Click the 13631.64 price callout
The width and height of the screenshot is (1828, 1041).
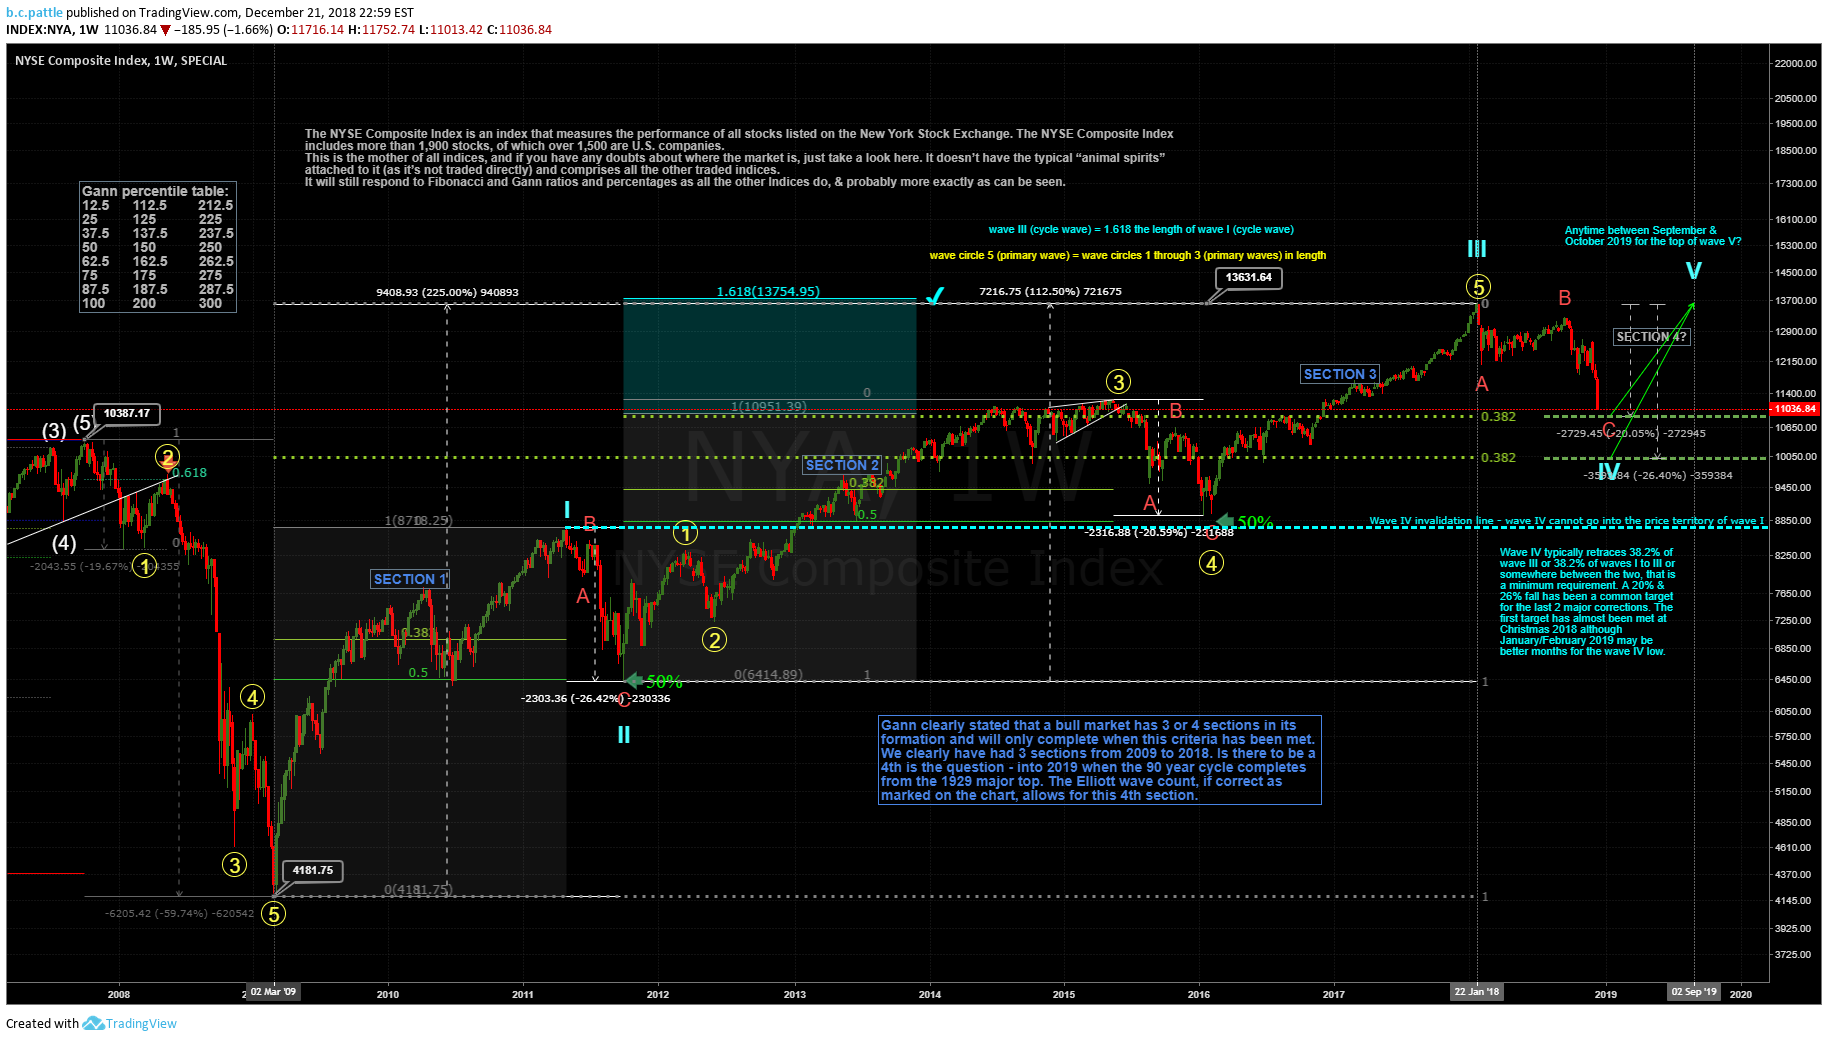[1249, 278]
